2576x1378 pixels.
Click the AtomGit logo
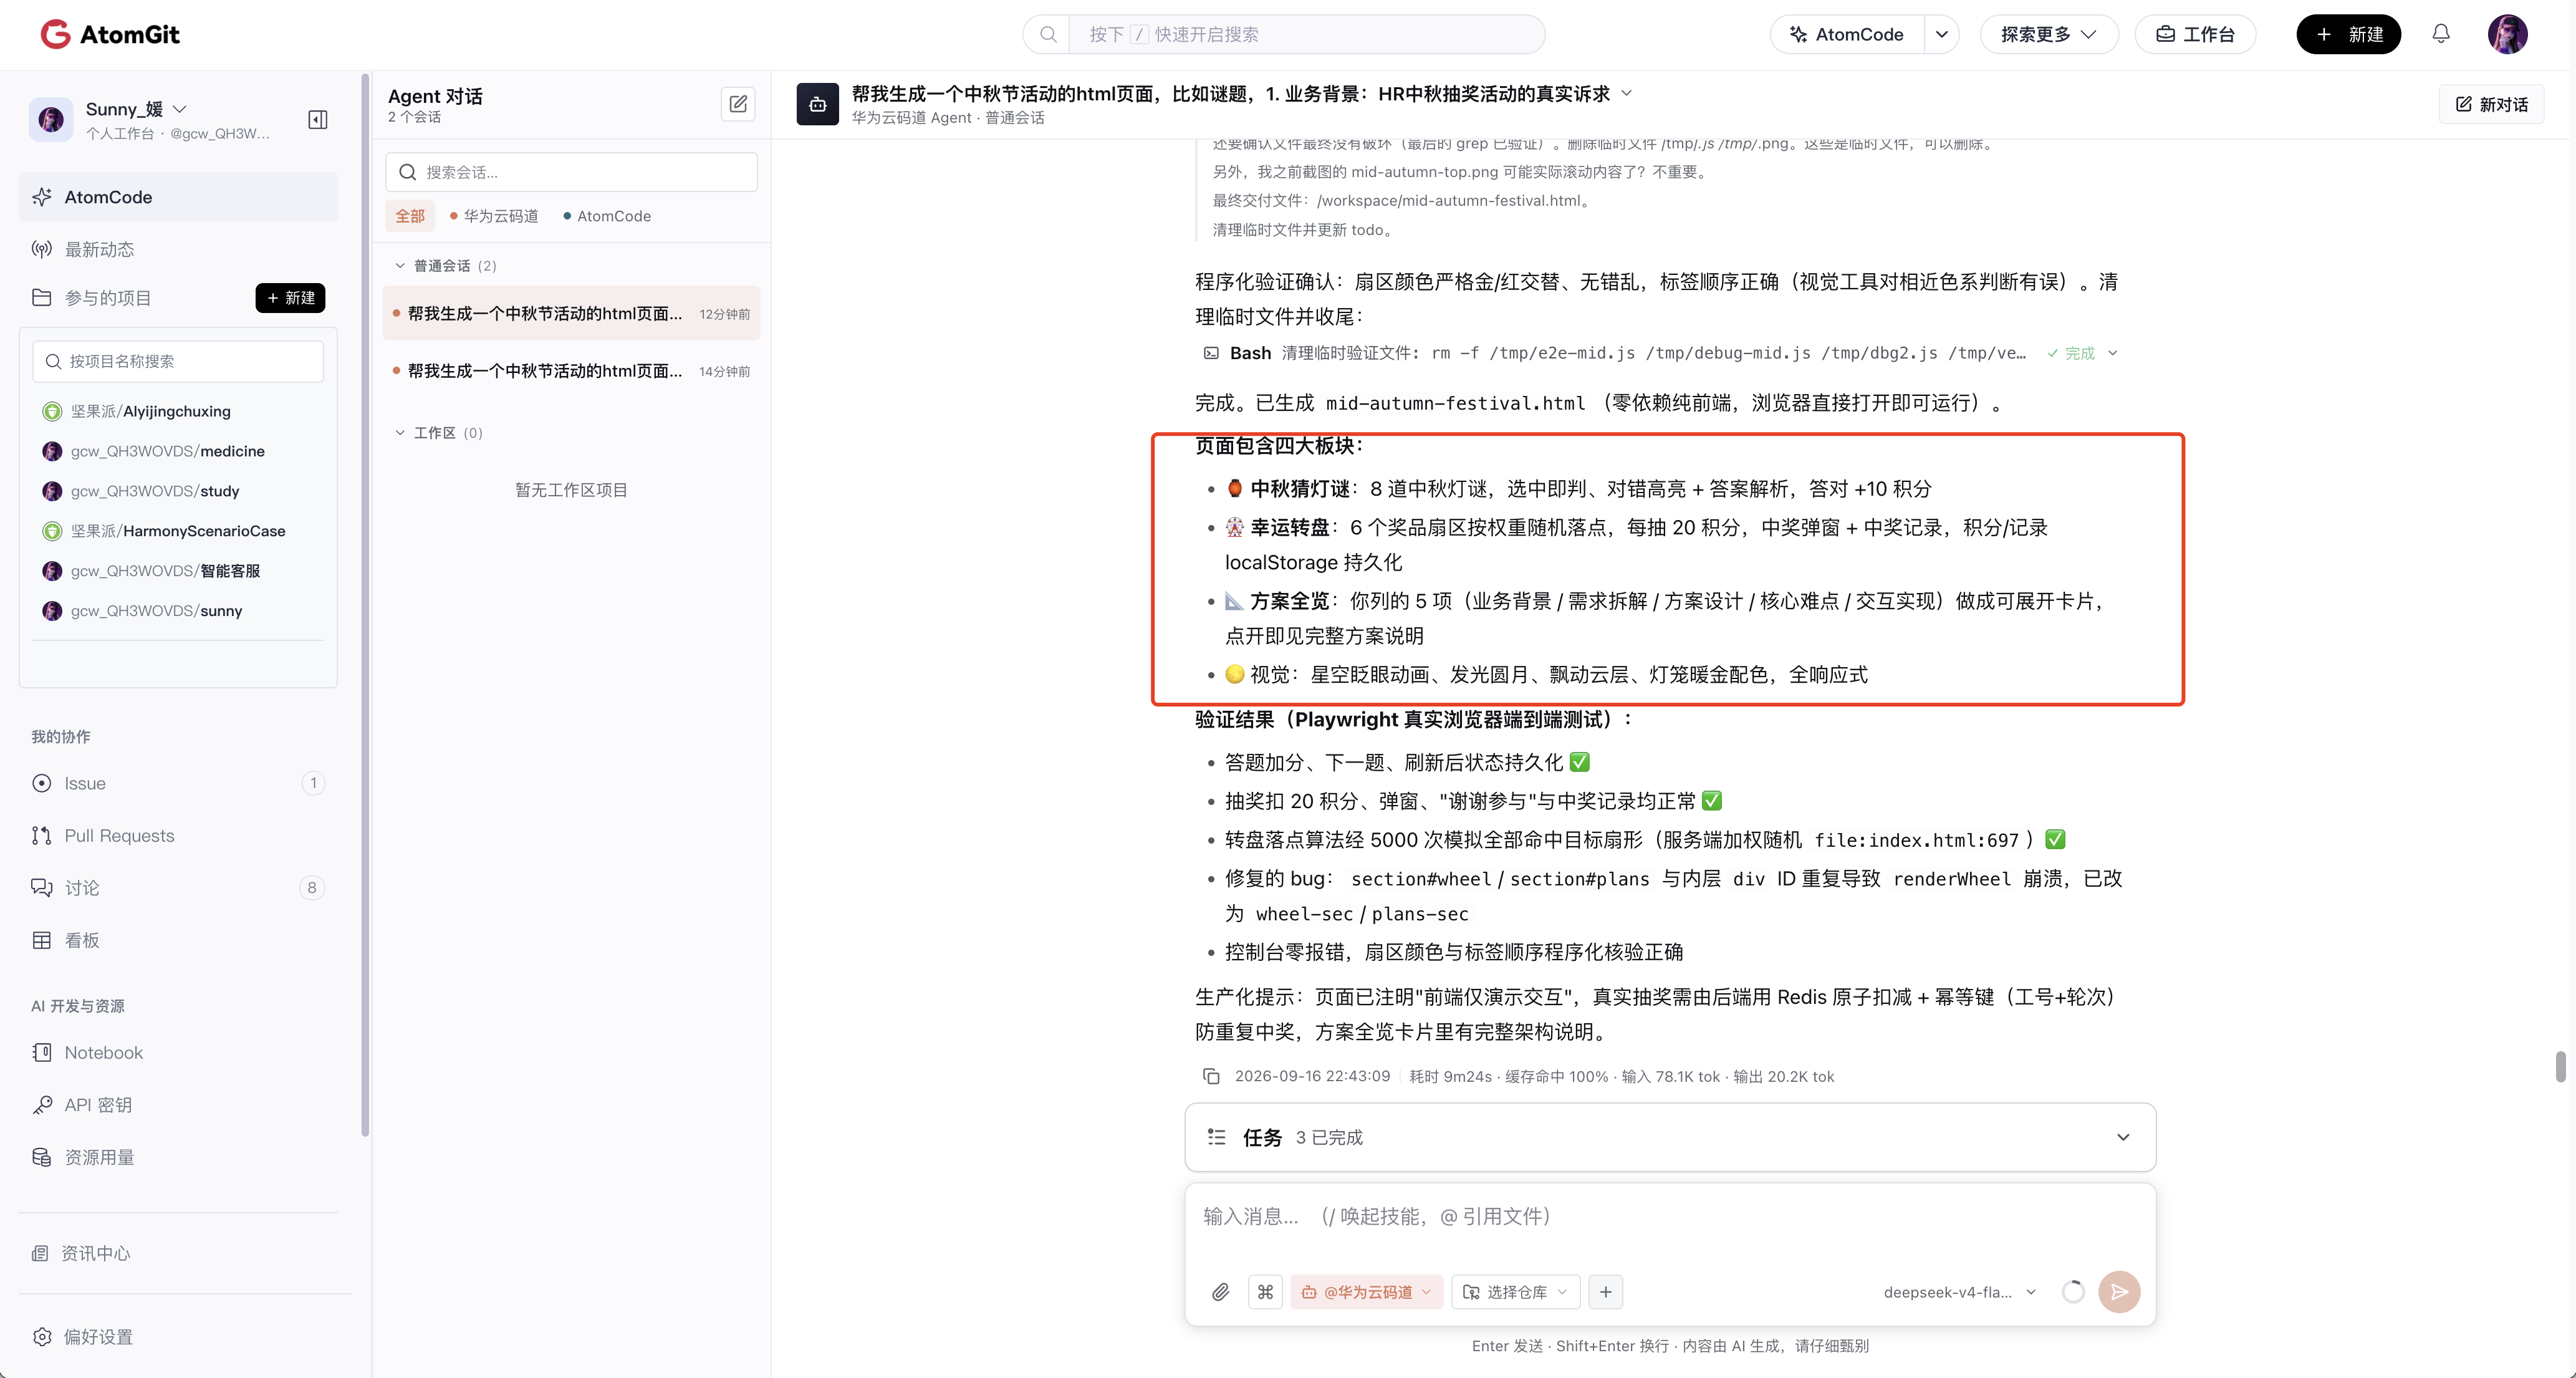click(110, 34)
